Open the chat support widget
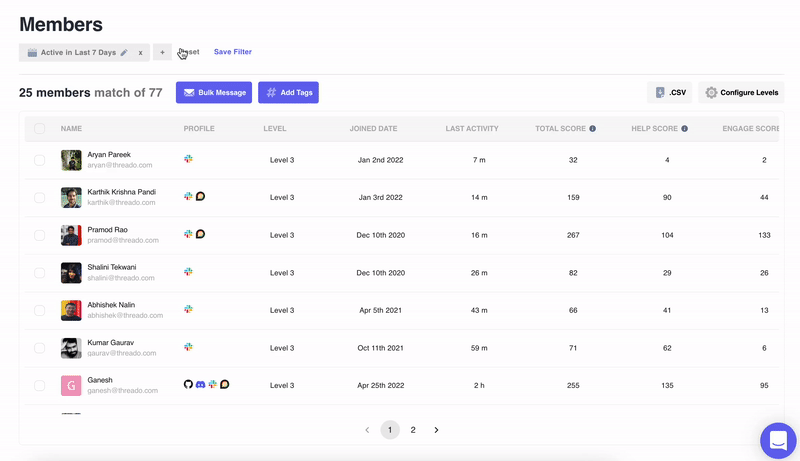The image size is (800, 461). tap(778, 441)
